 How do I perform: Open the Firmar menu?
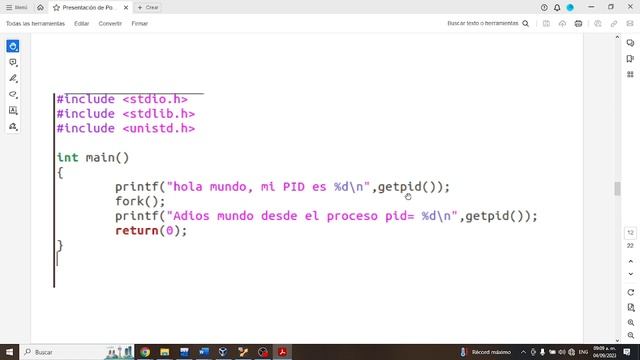[x=140, y=24]
